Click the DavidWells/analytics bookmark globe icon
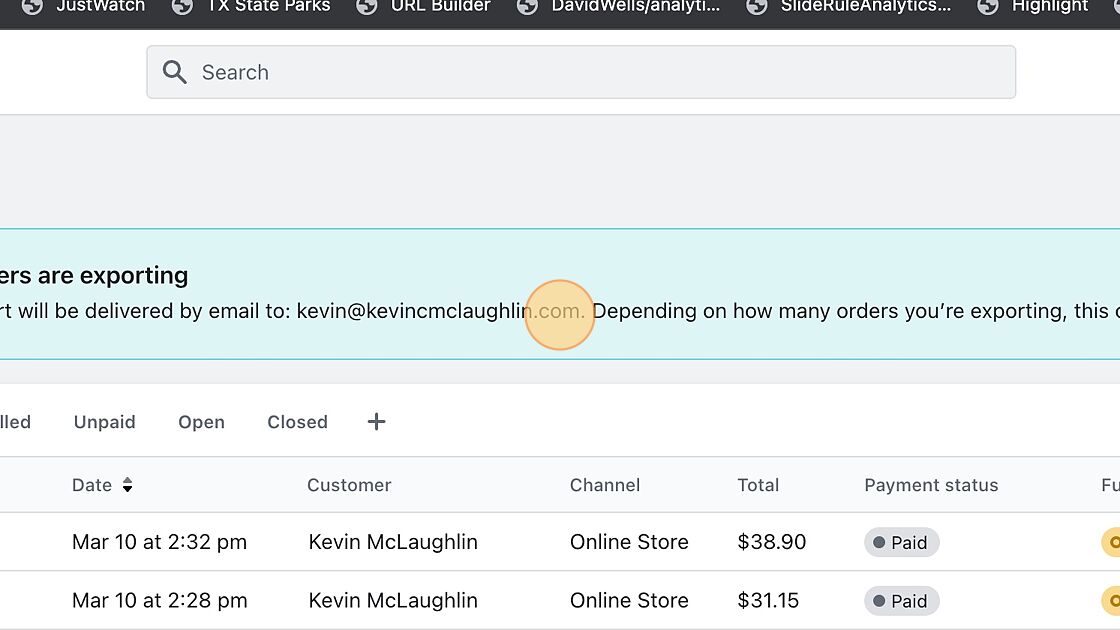Screen dimensions: 1120x630 coord(527,7)
